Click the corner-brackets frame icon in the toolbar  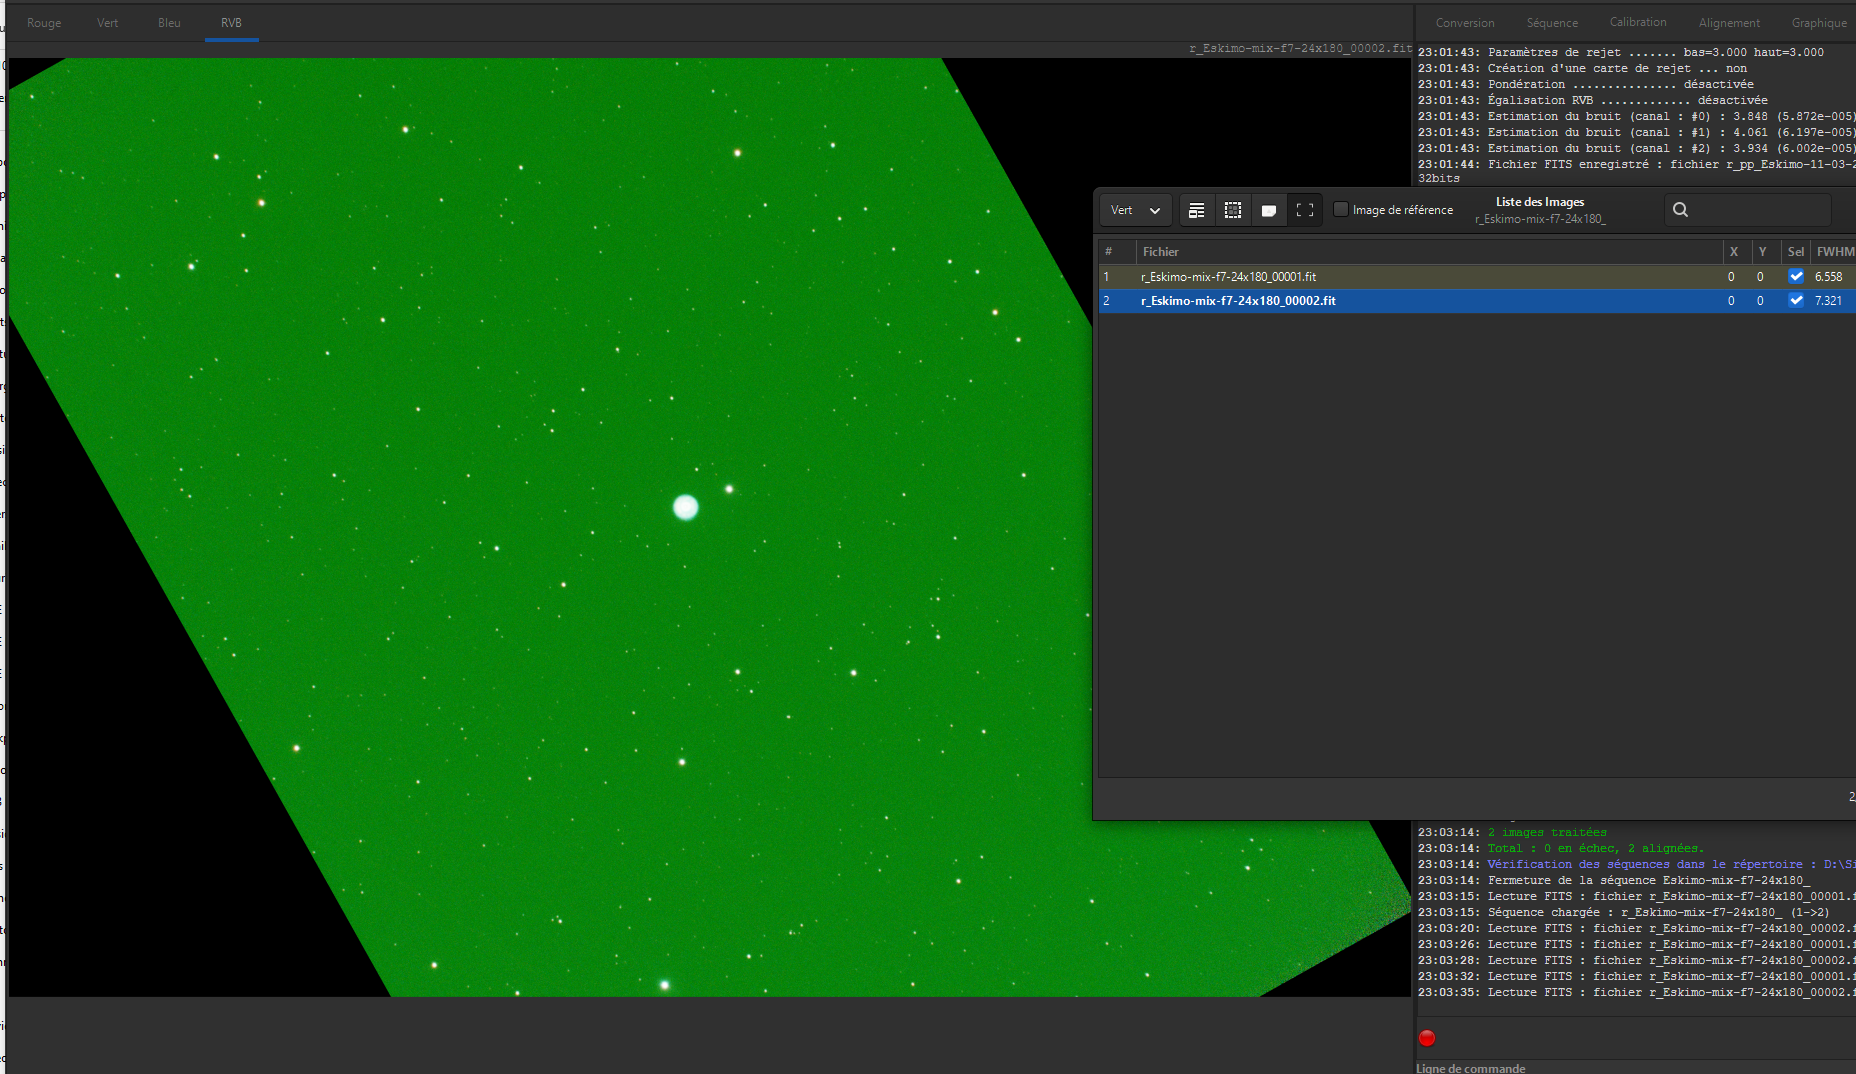pos(1305,210)
